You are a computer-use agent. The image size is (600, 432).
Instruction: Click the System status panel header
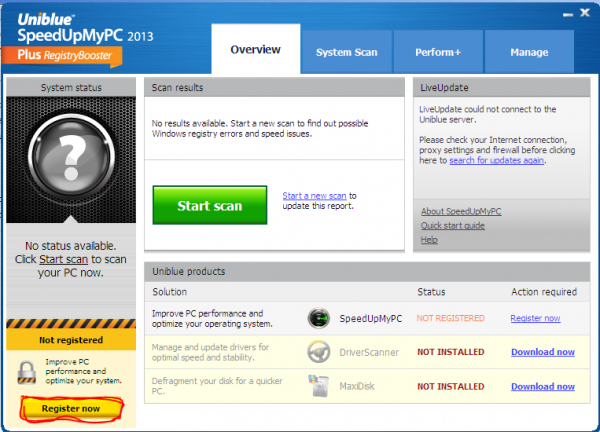click(71, 88)
